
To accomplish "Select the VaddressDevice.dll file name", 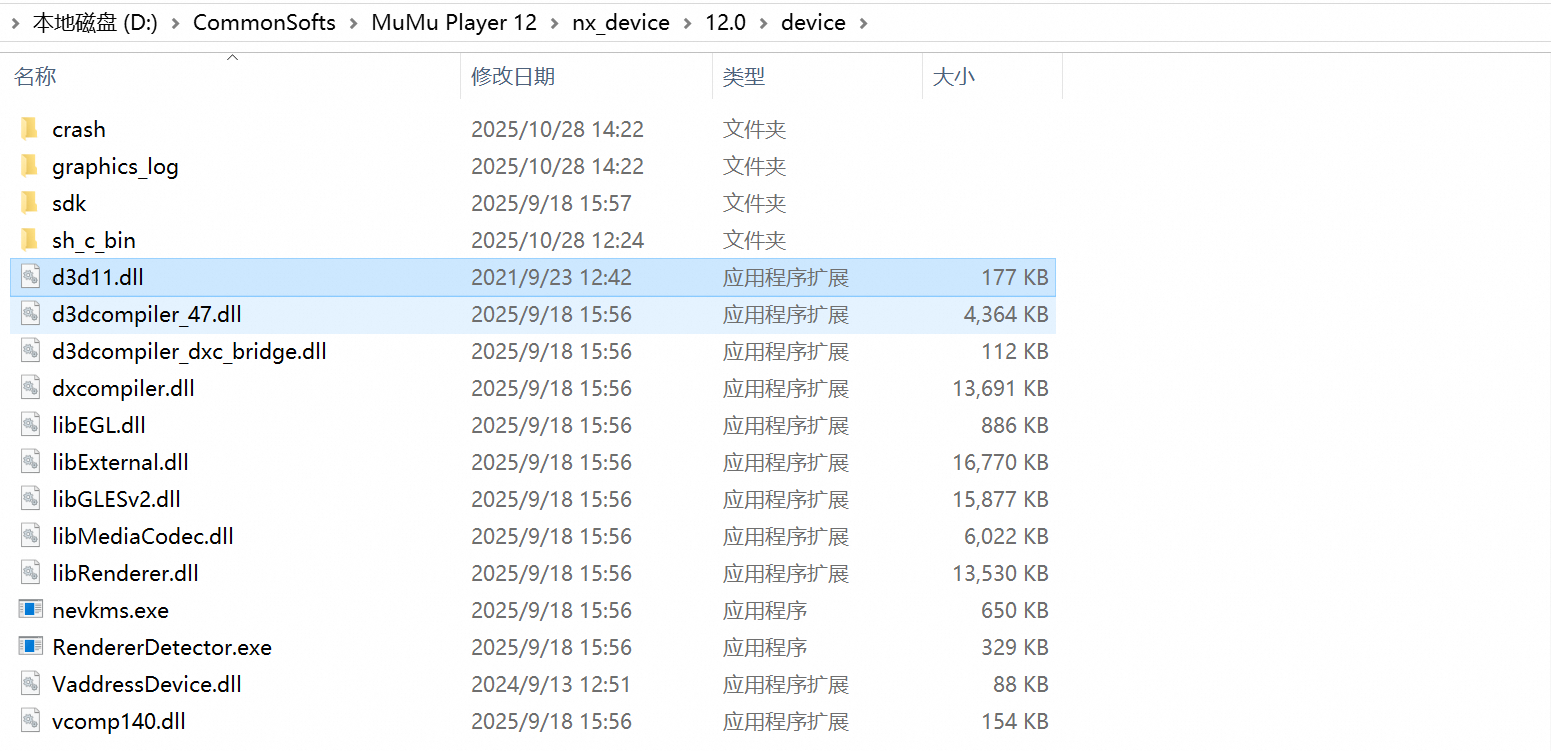I will point(147,685).
